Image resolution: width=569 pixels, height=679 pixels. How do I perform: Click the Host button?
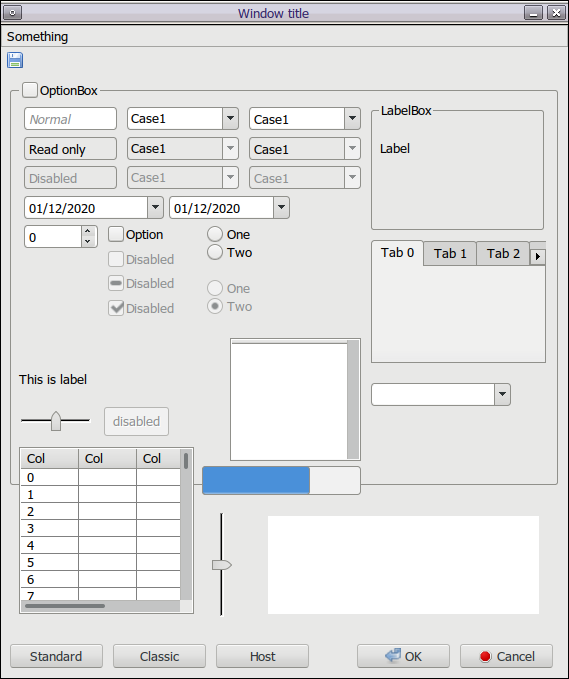(x=262, y=656)
